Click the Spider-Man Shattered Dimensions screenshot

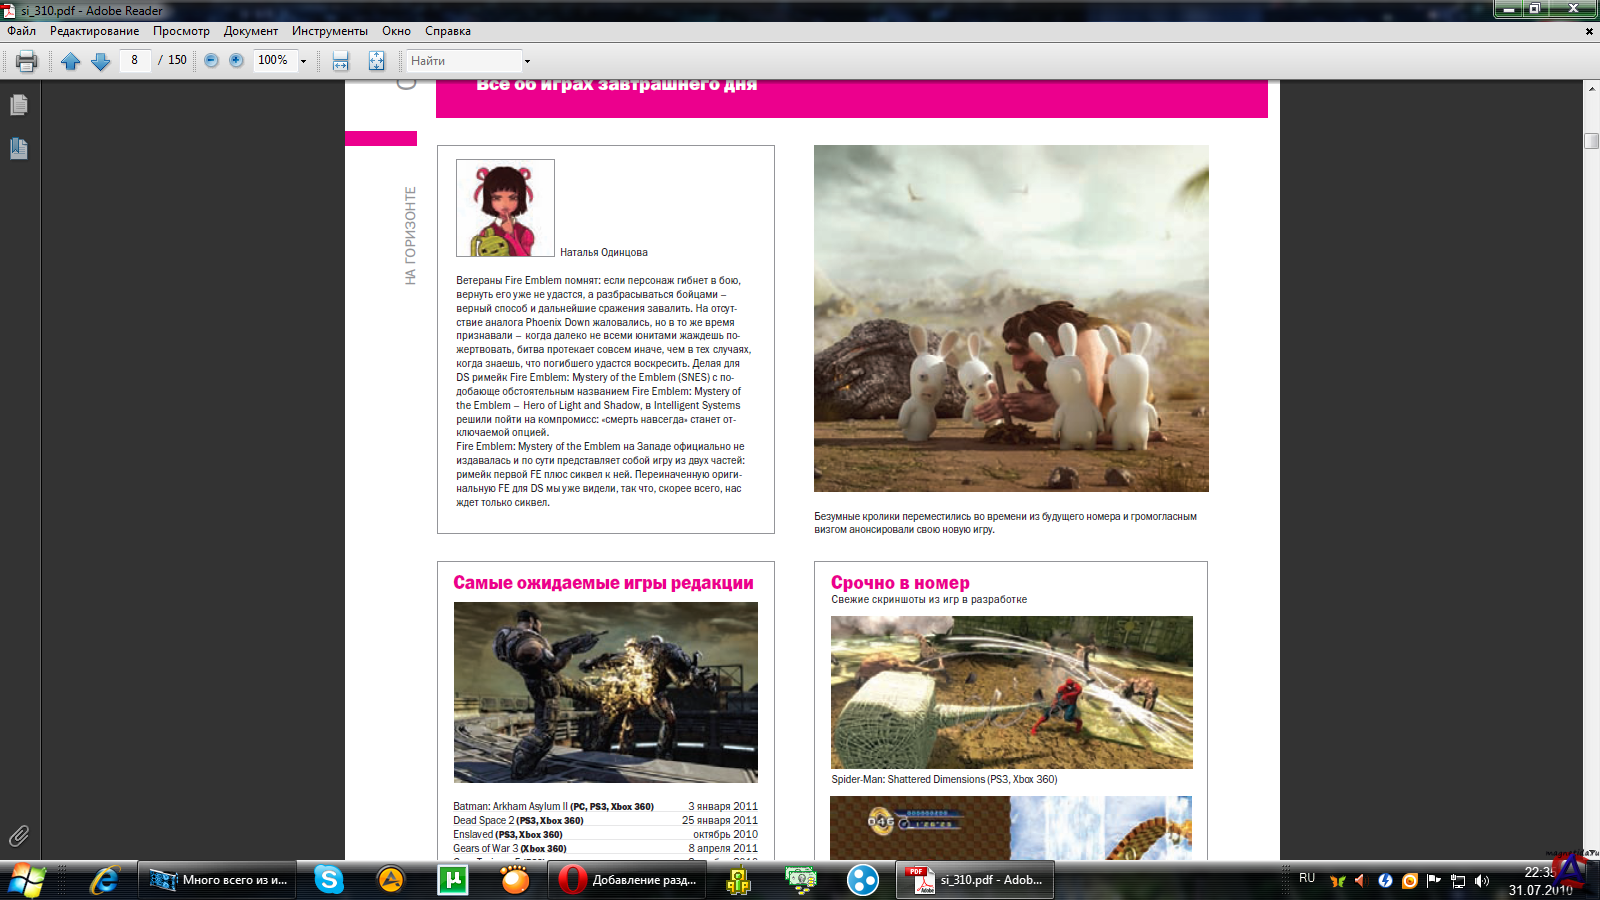(x=1012, y=692)
